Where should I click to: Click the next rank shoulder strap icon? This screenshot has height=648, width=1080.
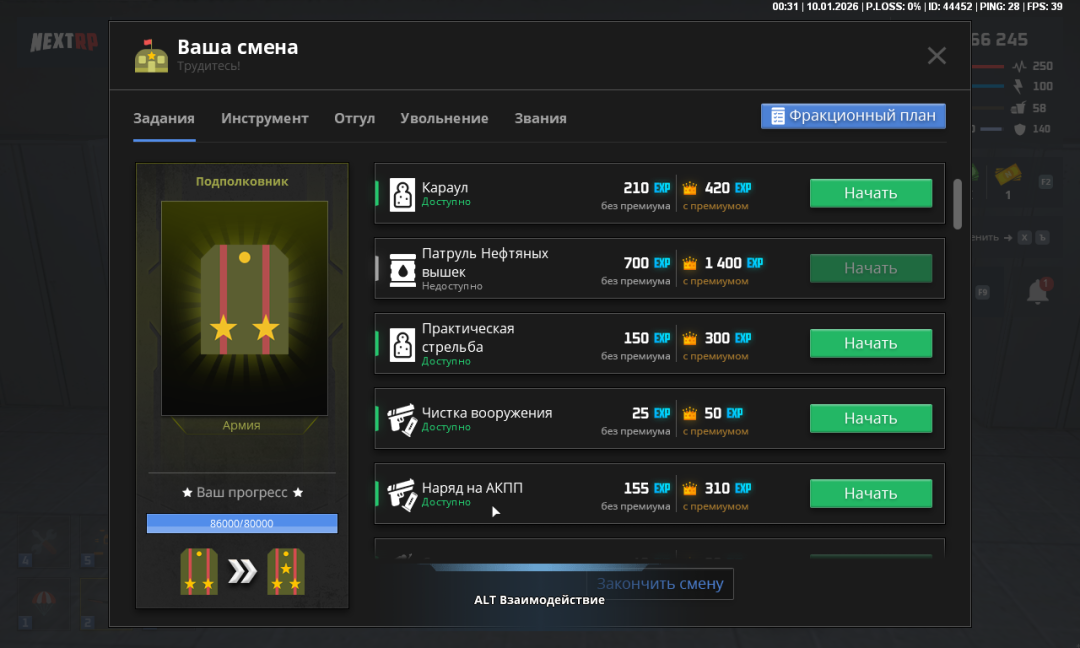(x=286, y=572)
